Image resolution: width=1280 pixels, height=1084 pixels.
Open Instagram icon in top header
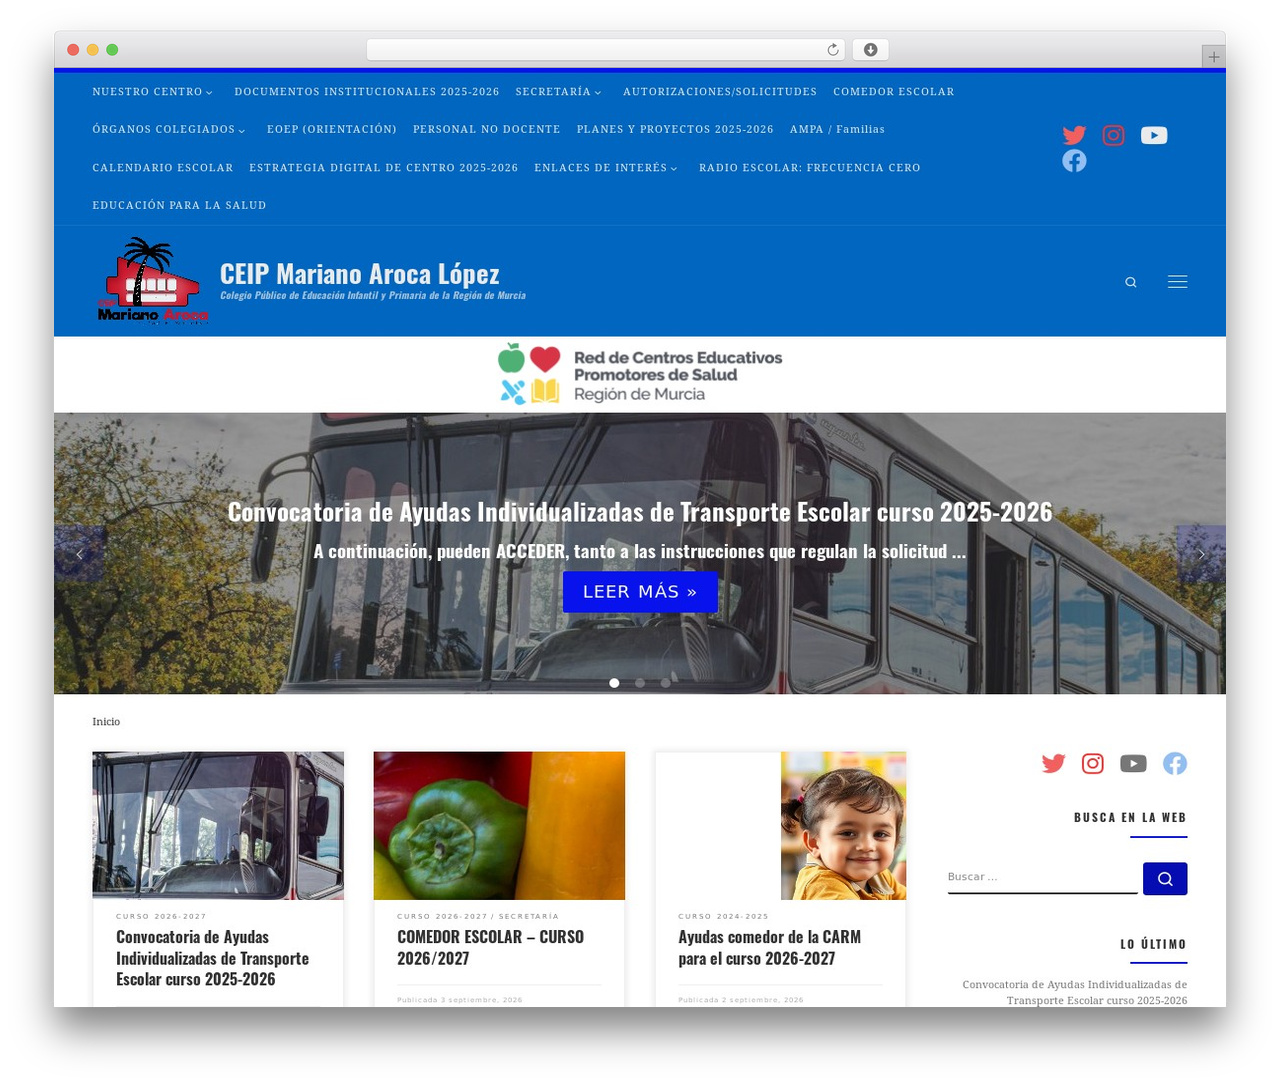(1113, 135)
